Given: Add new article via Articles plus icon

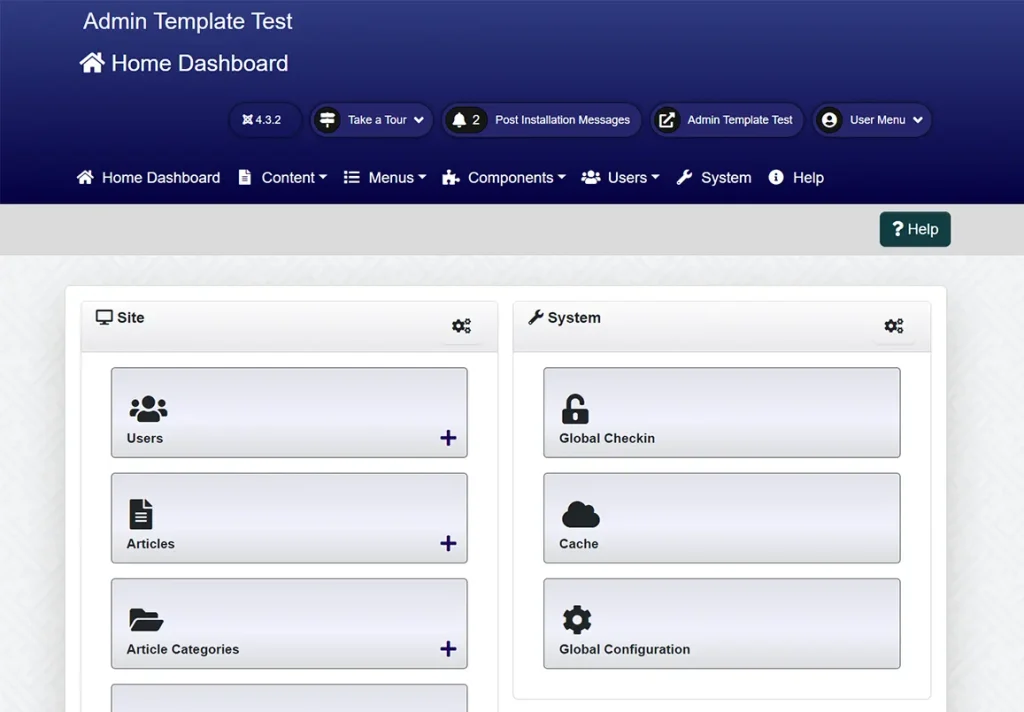Looking at the screenshot, I should coord(448,543).
